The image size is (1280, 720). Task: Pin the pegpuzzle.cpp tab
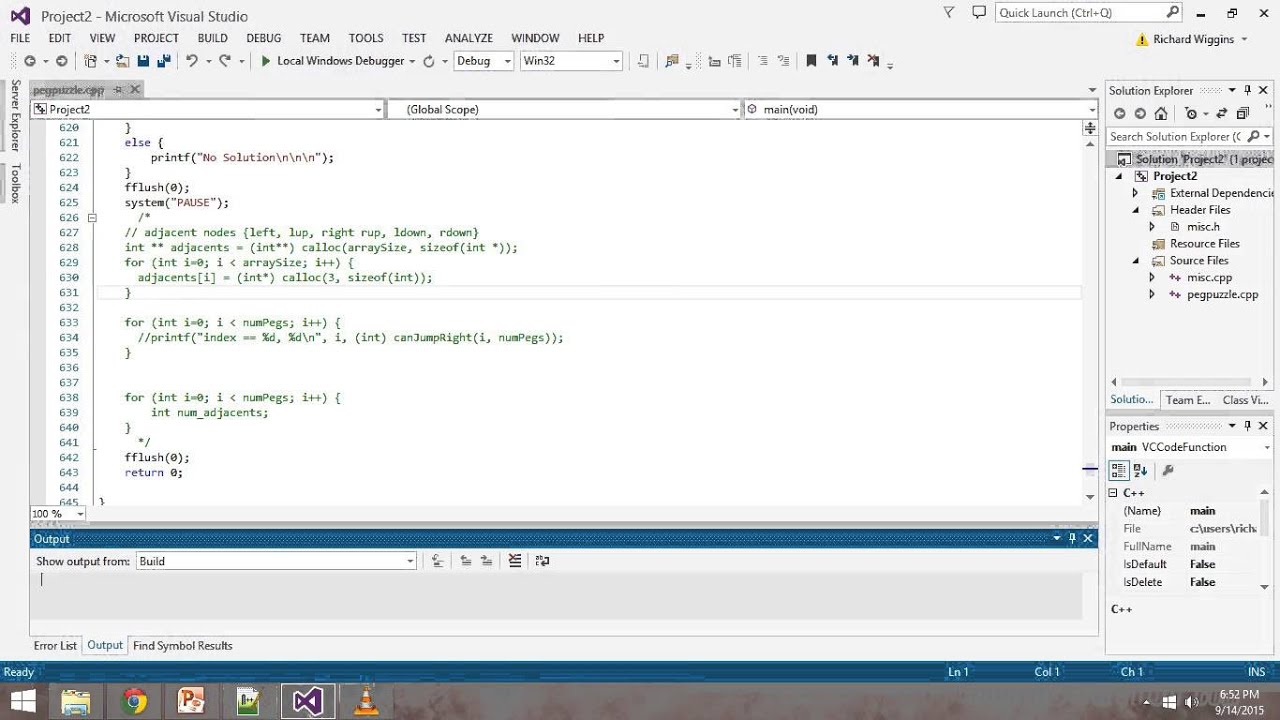(117, 89)
